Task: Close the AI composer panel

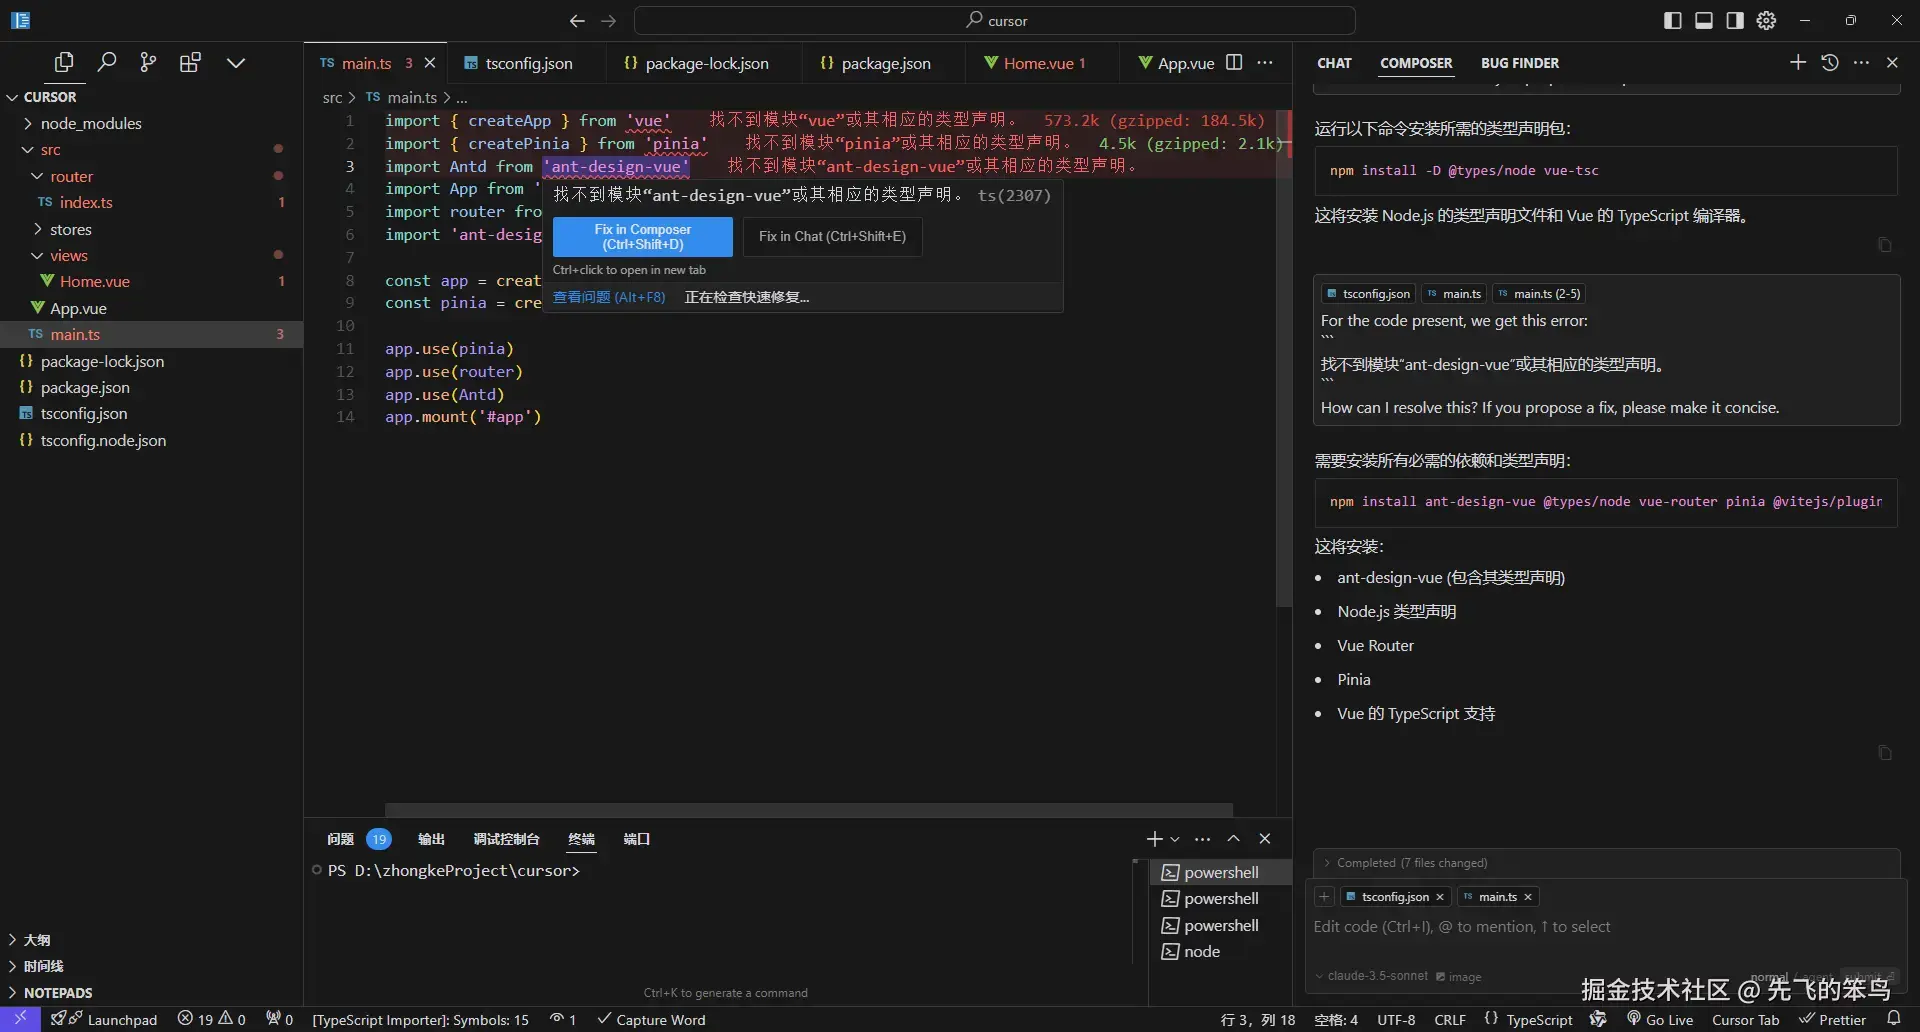Action: (x=1892, y=62)
